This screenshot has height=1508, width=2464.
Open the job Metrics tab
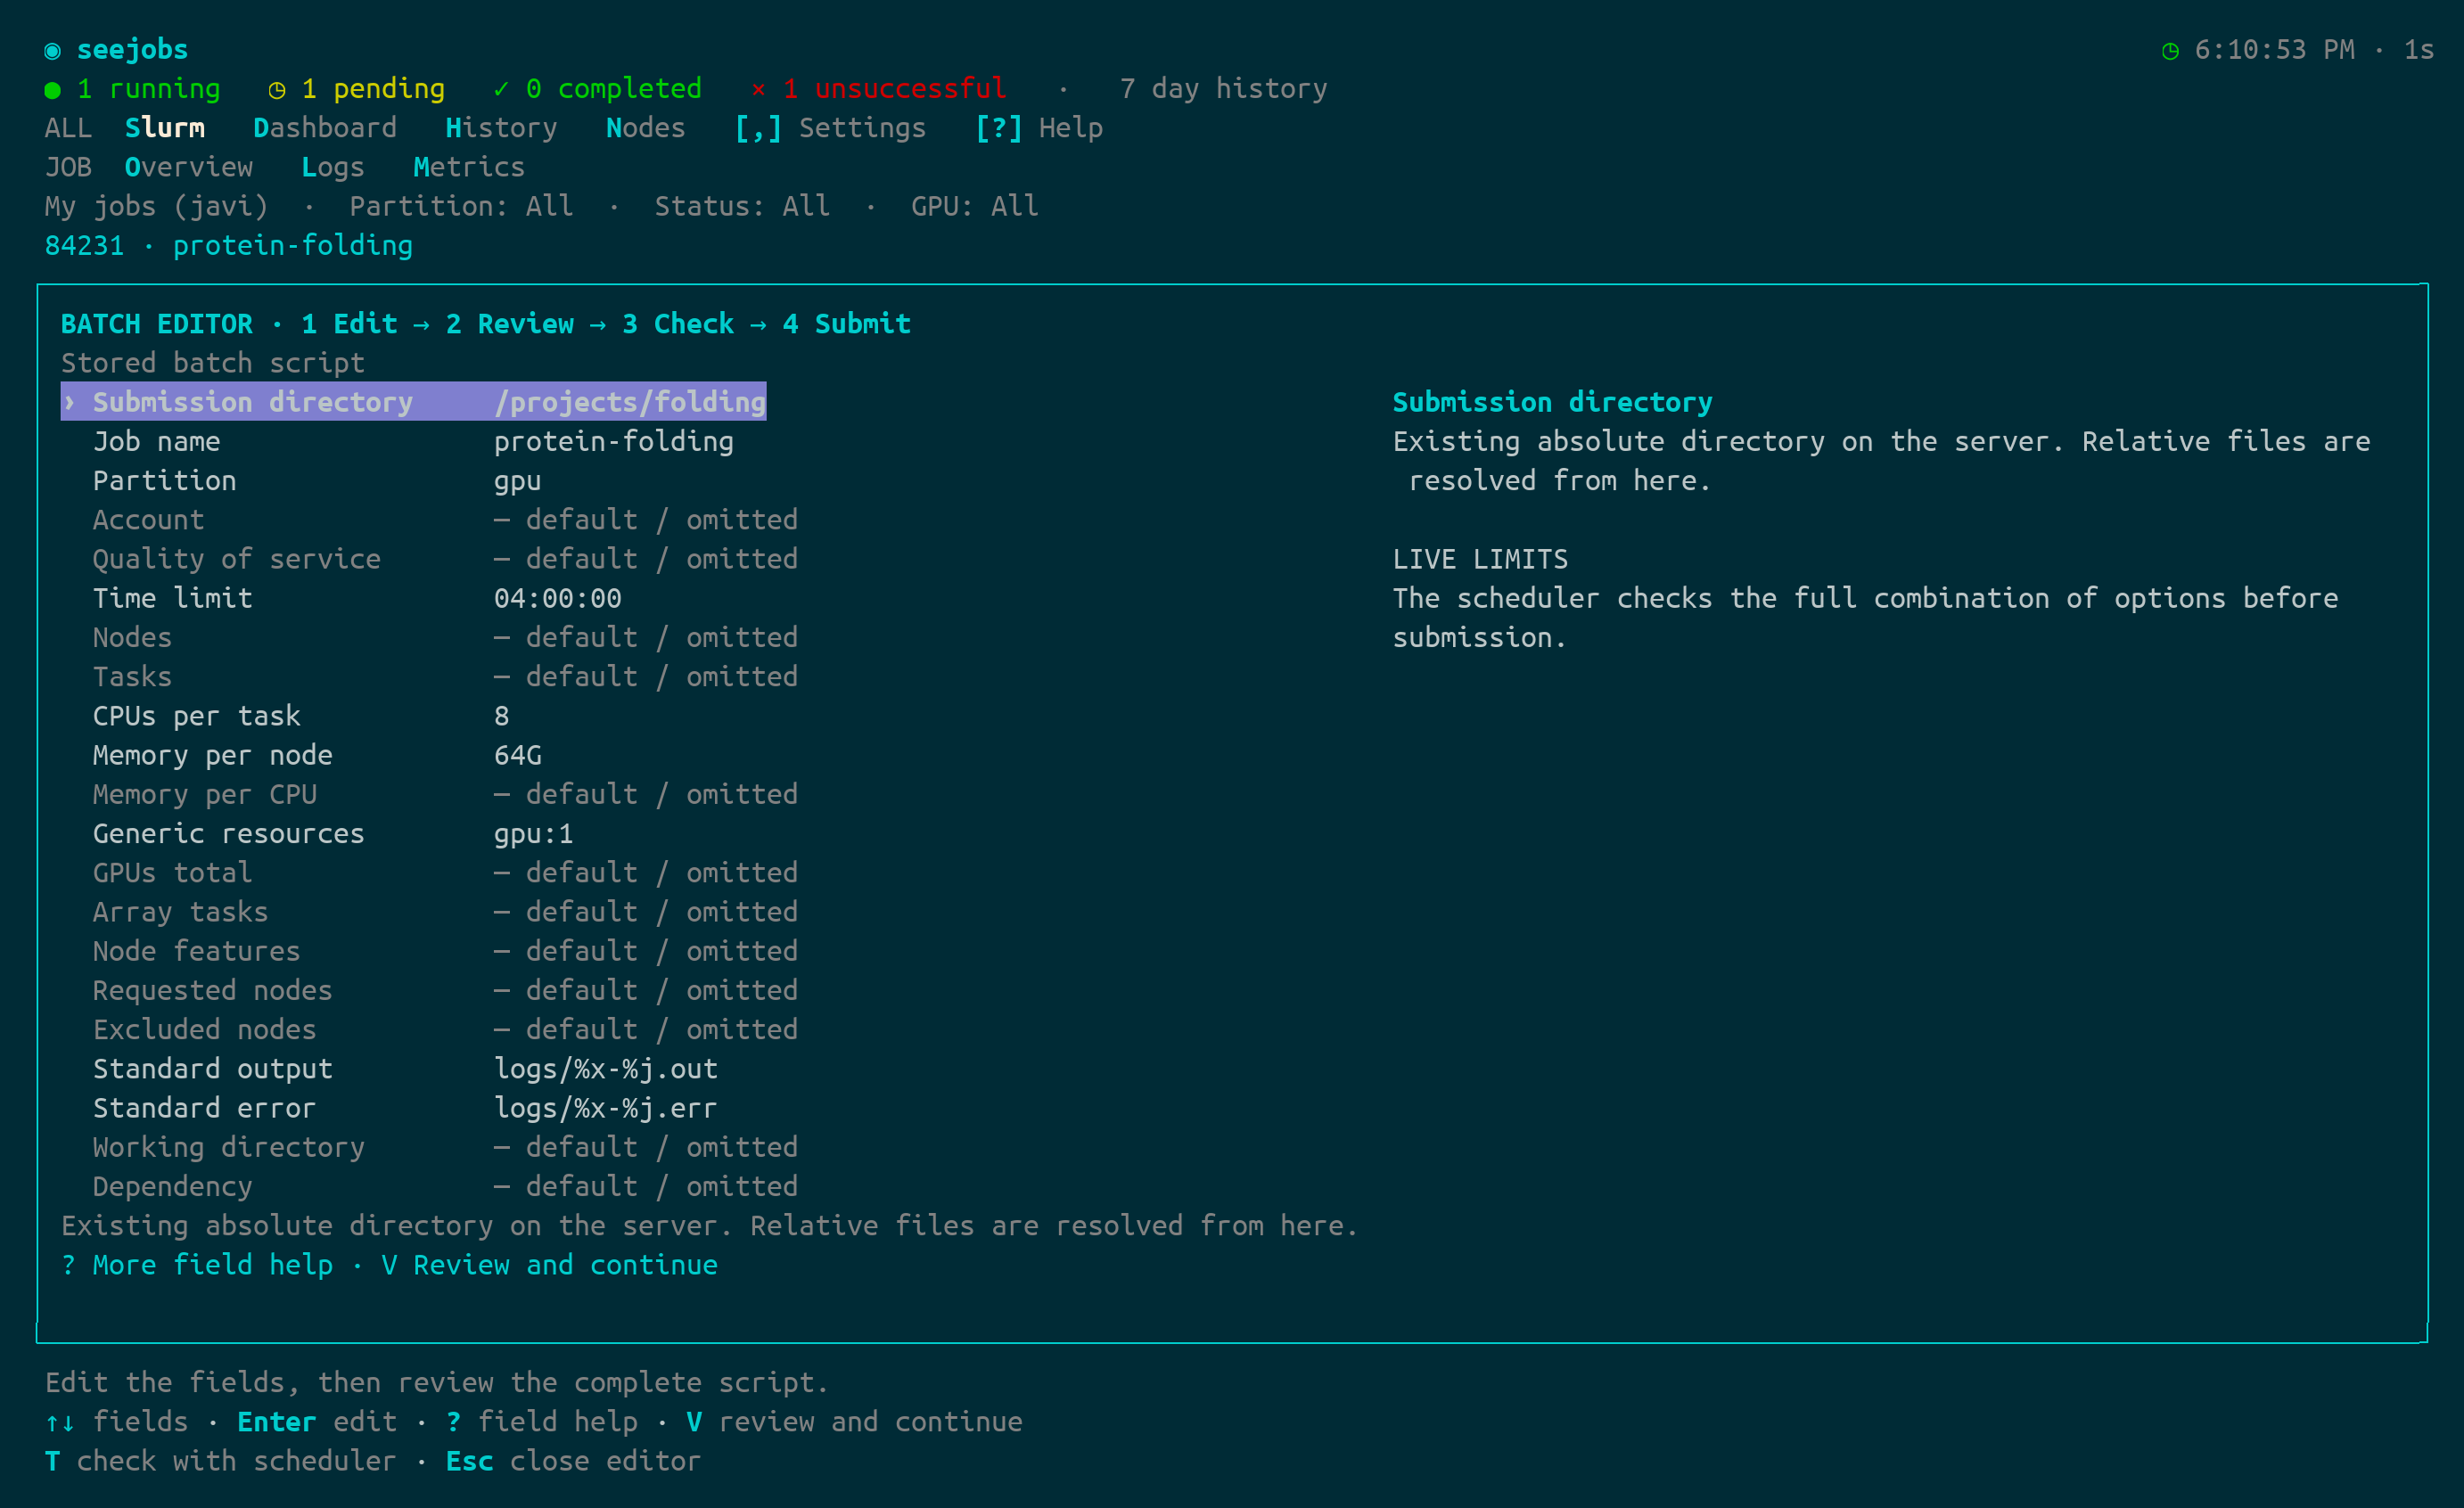pyautogui.click(x=469, y=167)
